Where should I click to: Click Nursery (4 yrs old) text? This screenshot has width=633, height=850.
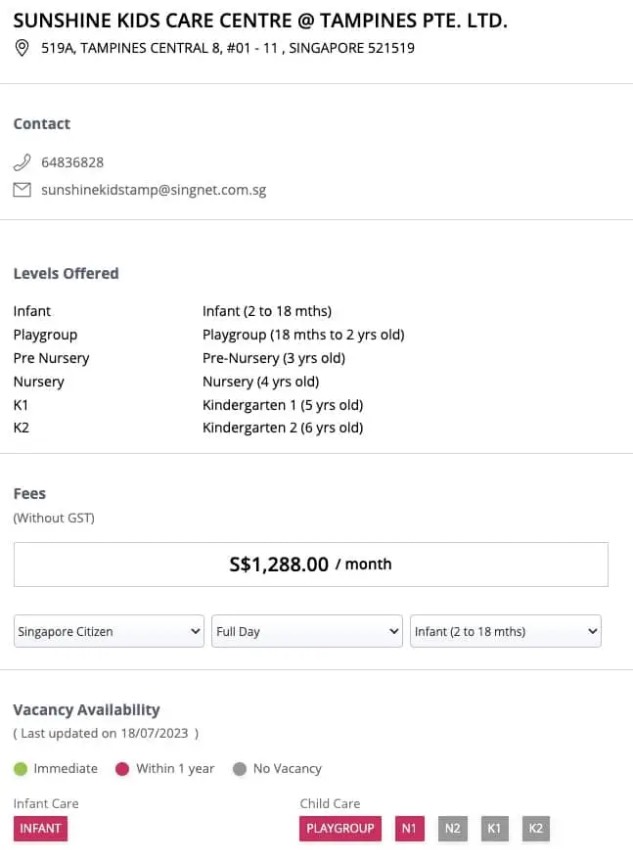click(x=261, y=382)
